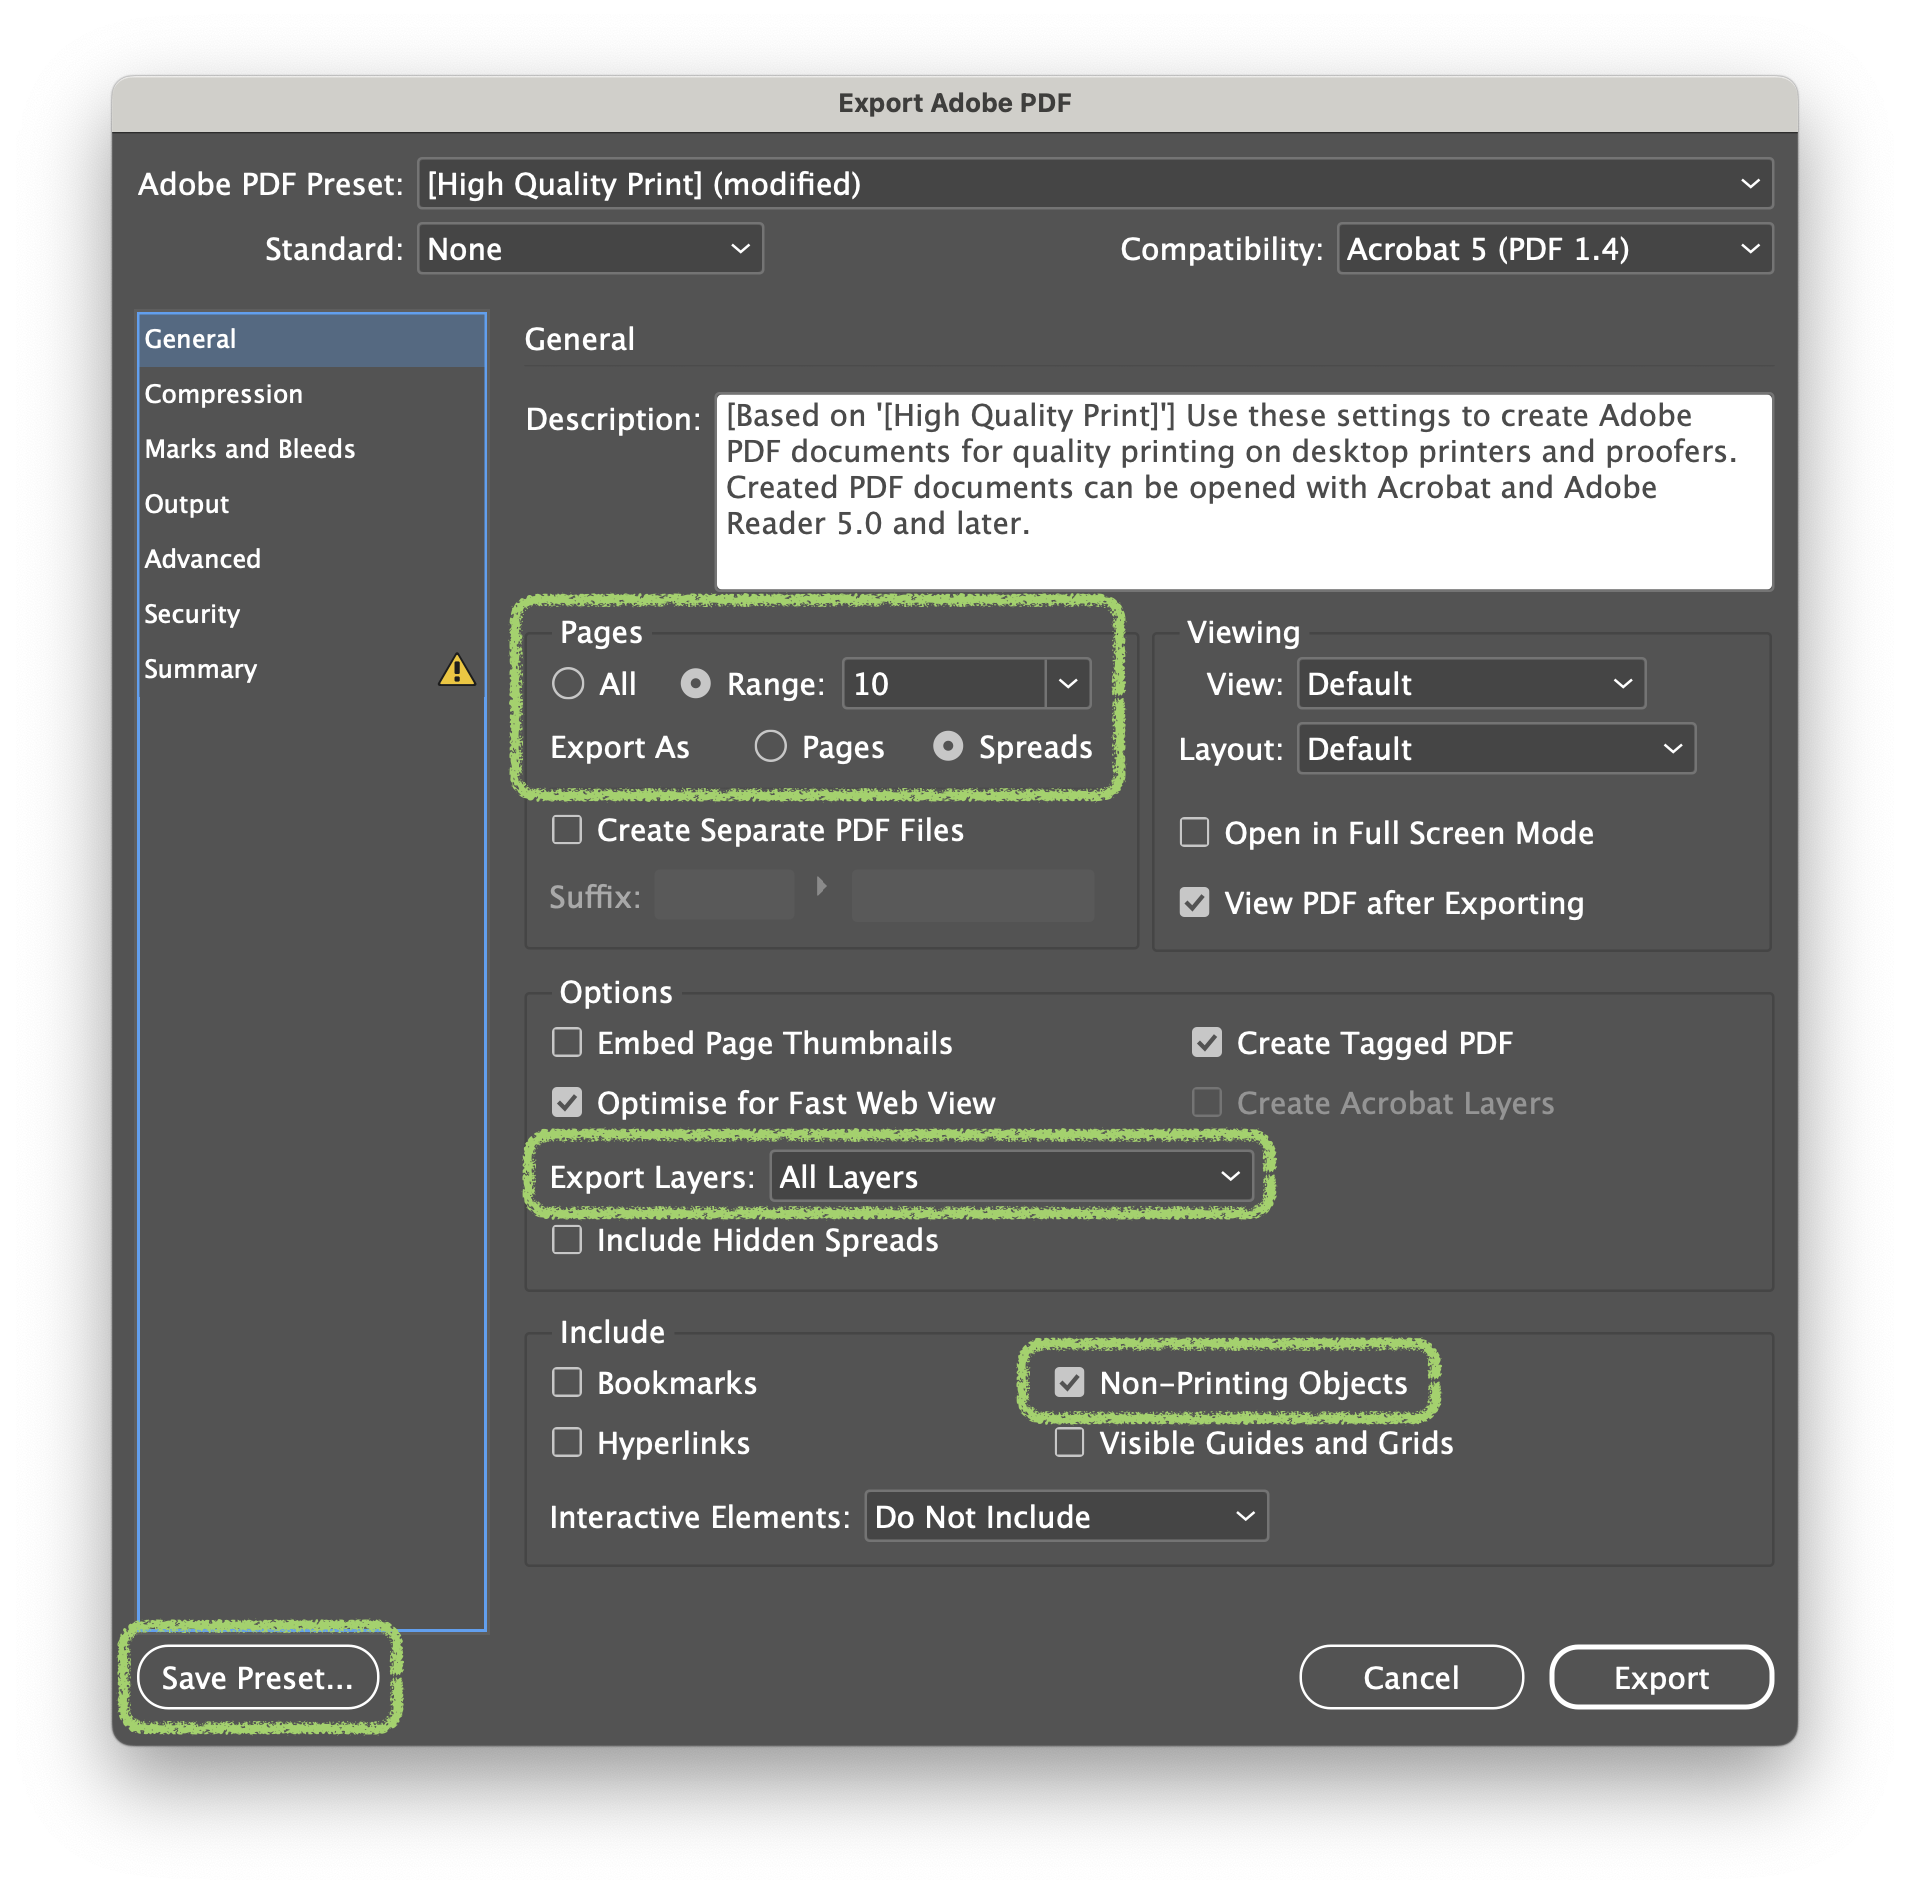Choose Export As Pages radio option
1910x1894 pixels.
click(770, 746)
